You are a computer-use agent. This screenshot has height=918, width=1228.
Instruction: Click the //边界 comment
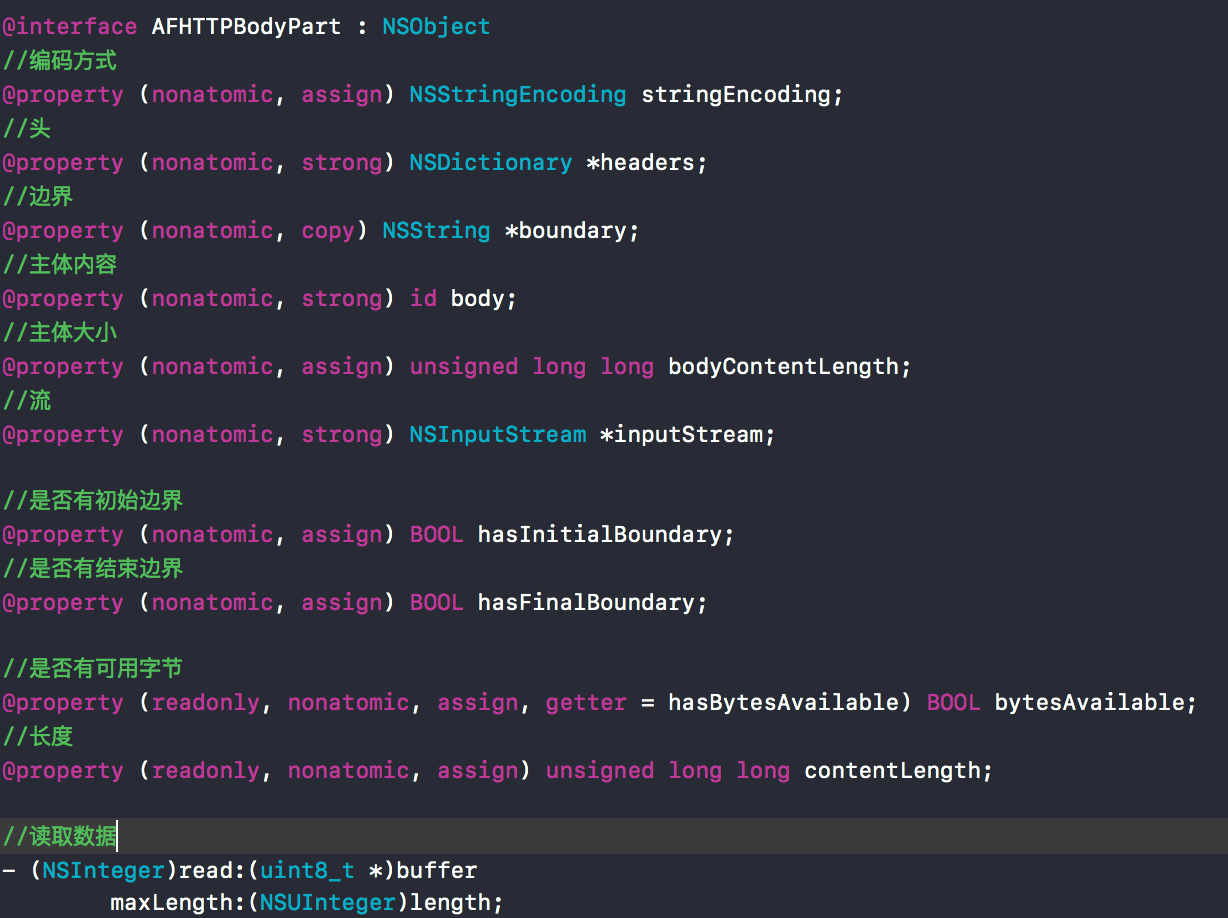37,196
